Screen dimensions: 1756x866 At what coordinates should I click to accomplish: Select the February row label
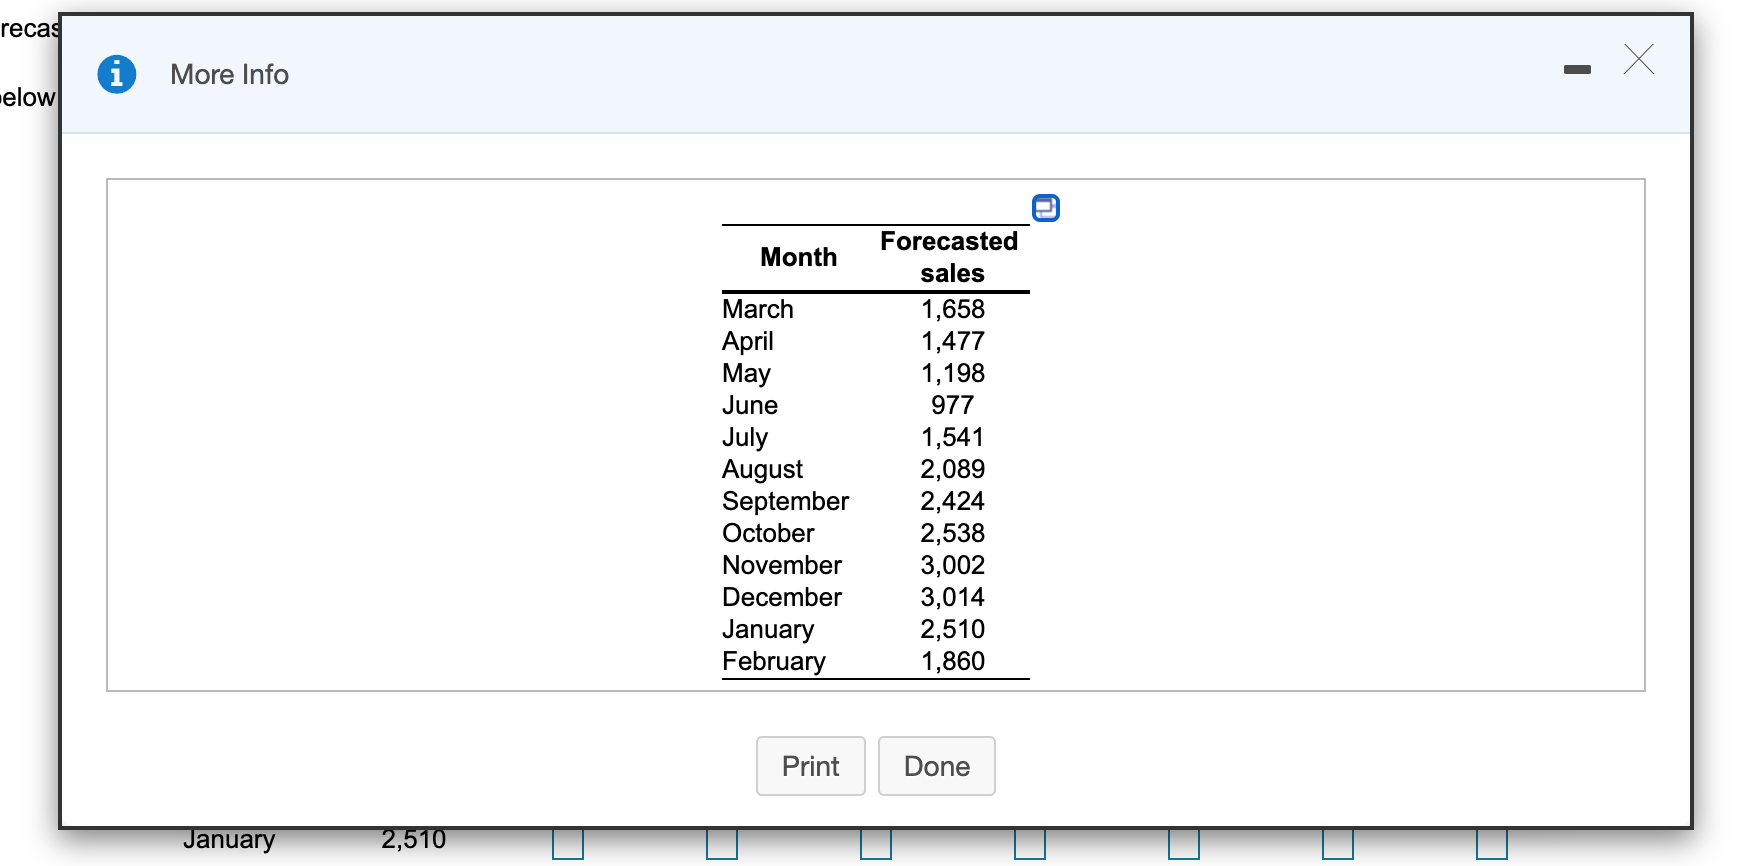point(774,661)
